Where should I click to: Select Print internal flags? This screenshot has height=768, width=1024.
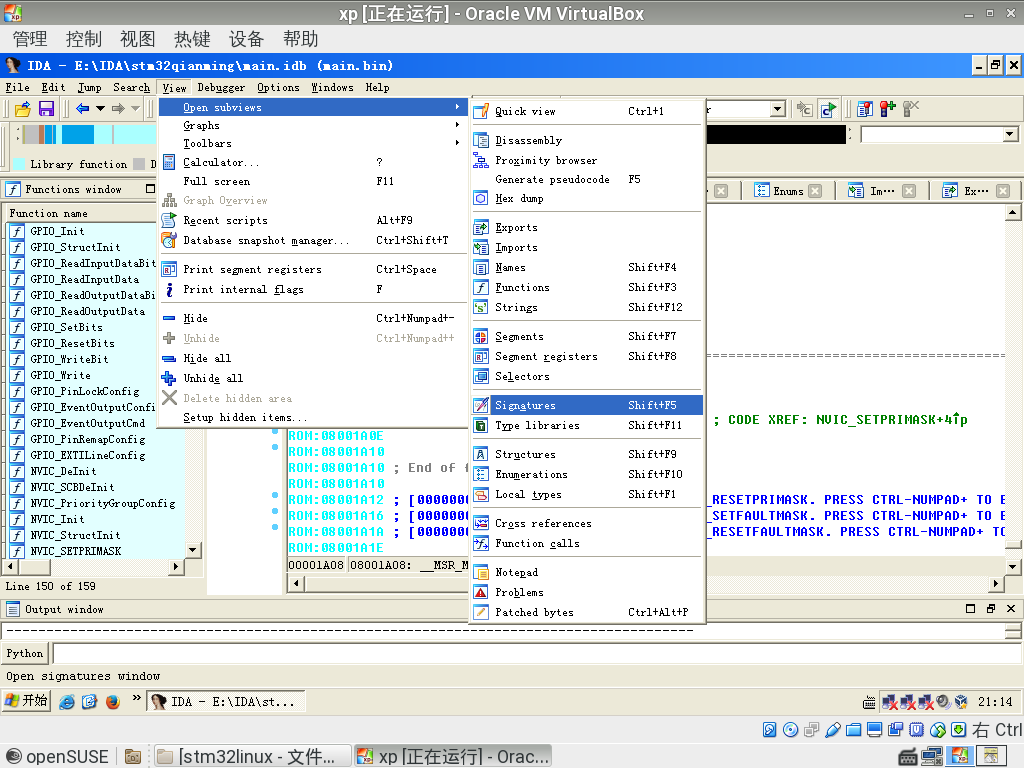tap(313, 289)
